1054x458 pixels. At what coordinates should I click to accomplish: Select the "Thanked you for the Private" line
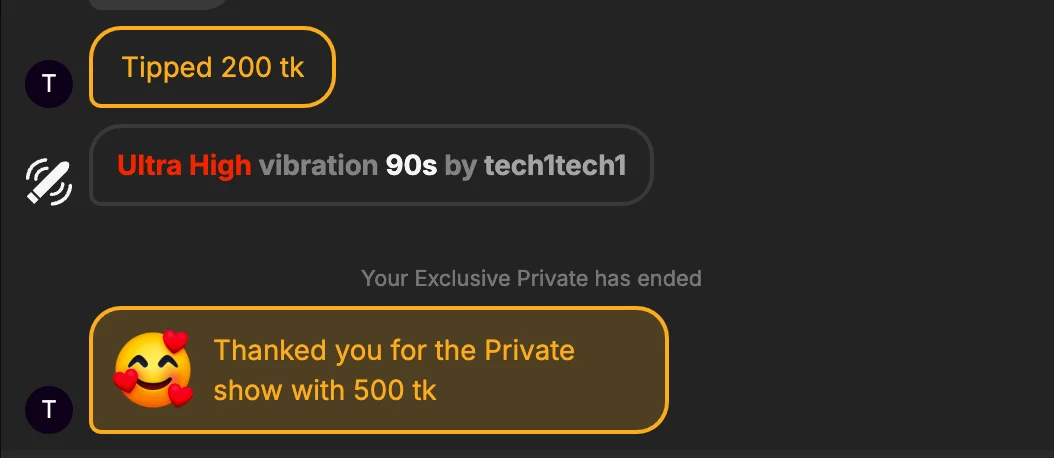coord(394,350)
